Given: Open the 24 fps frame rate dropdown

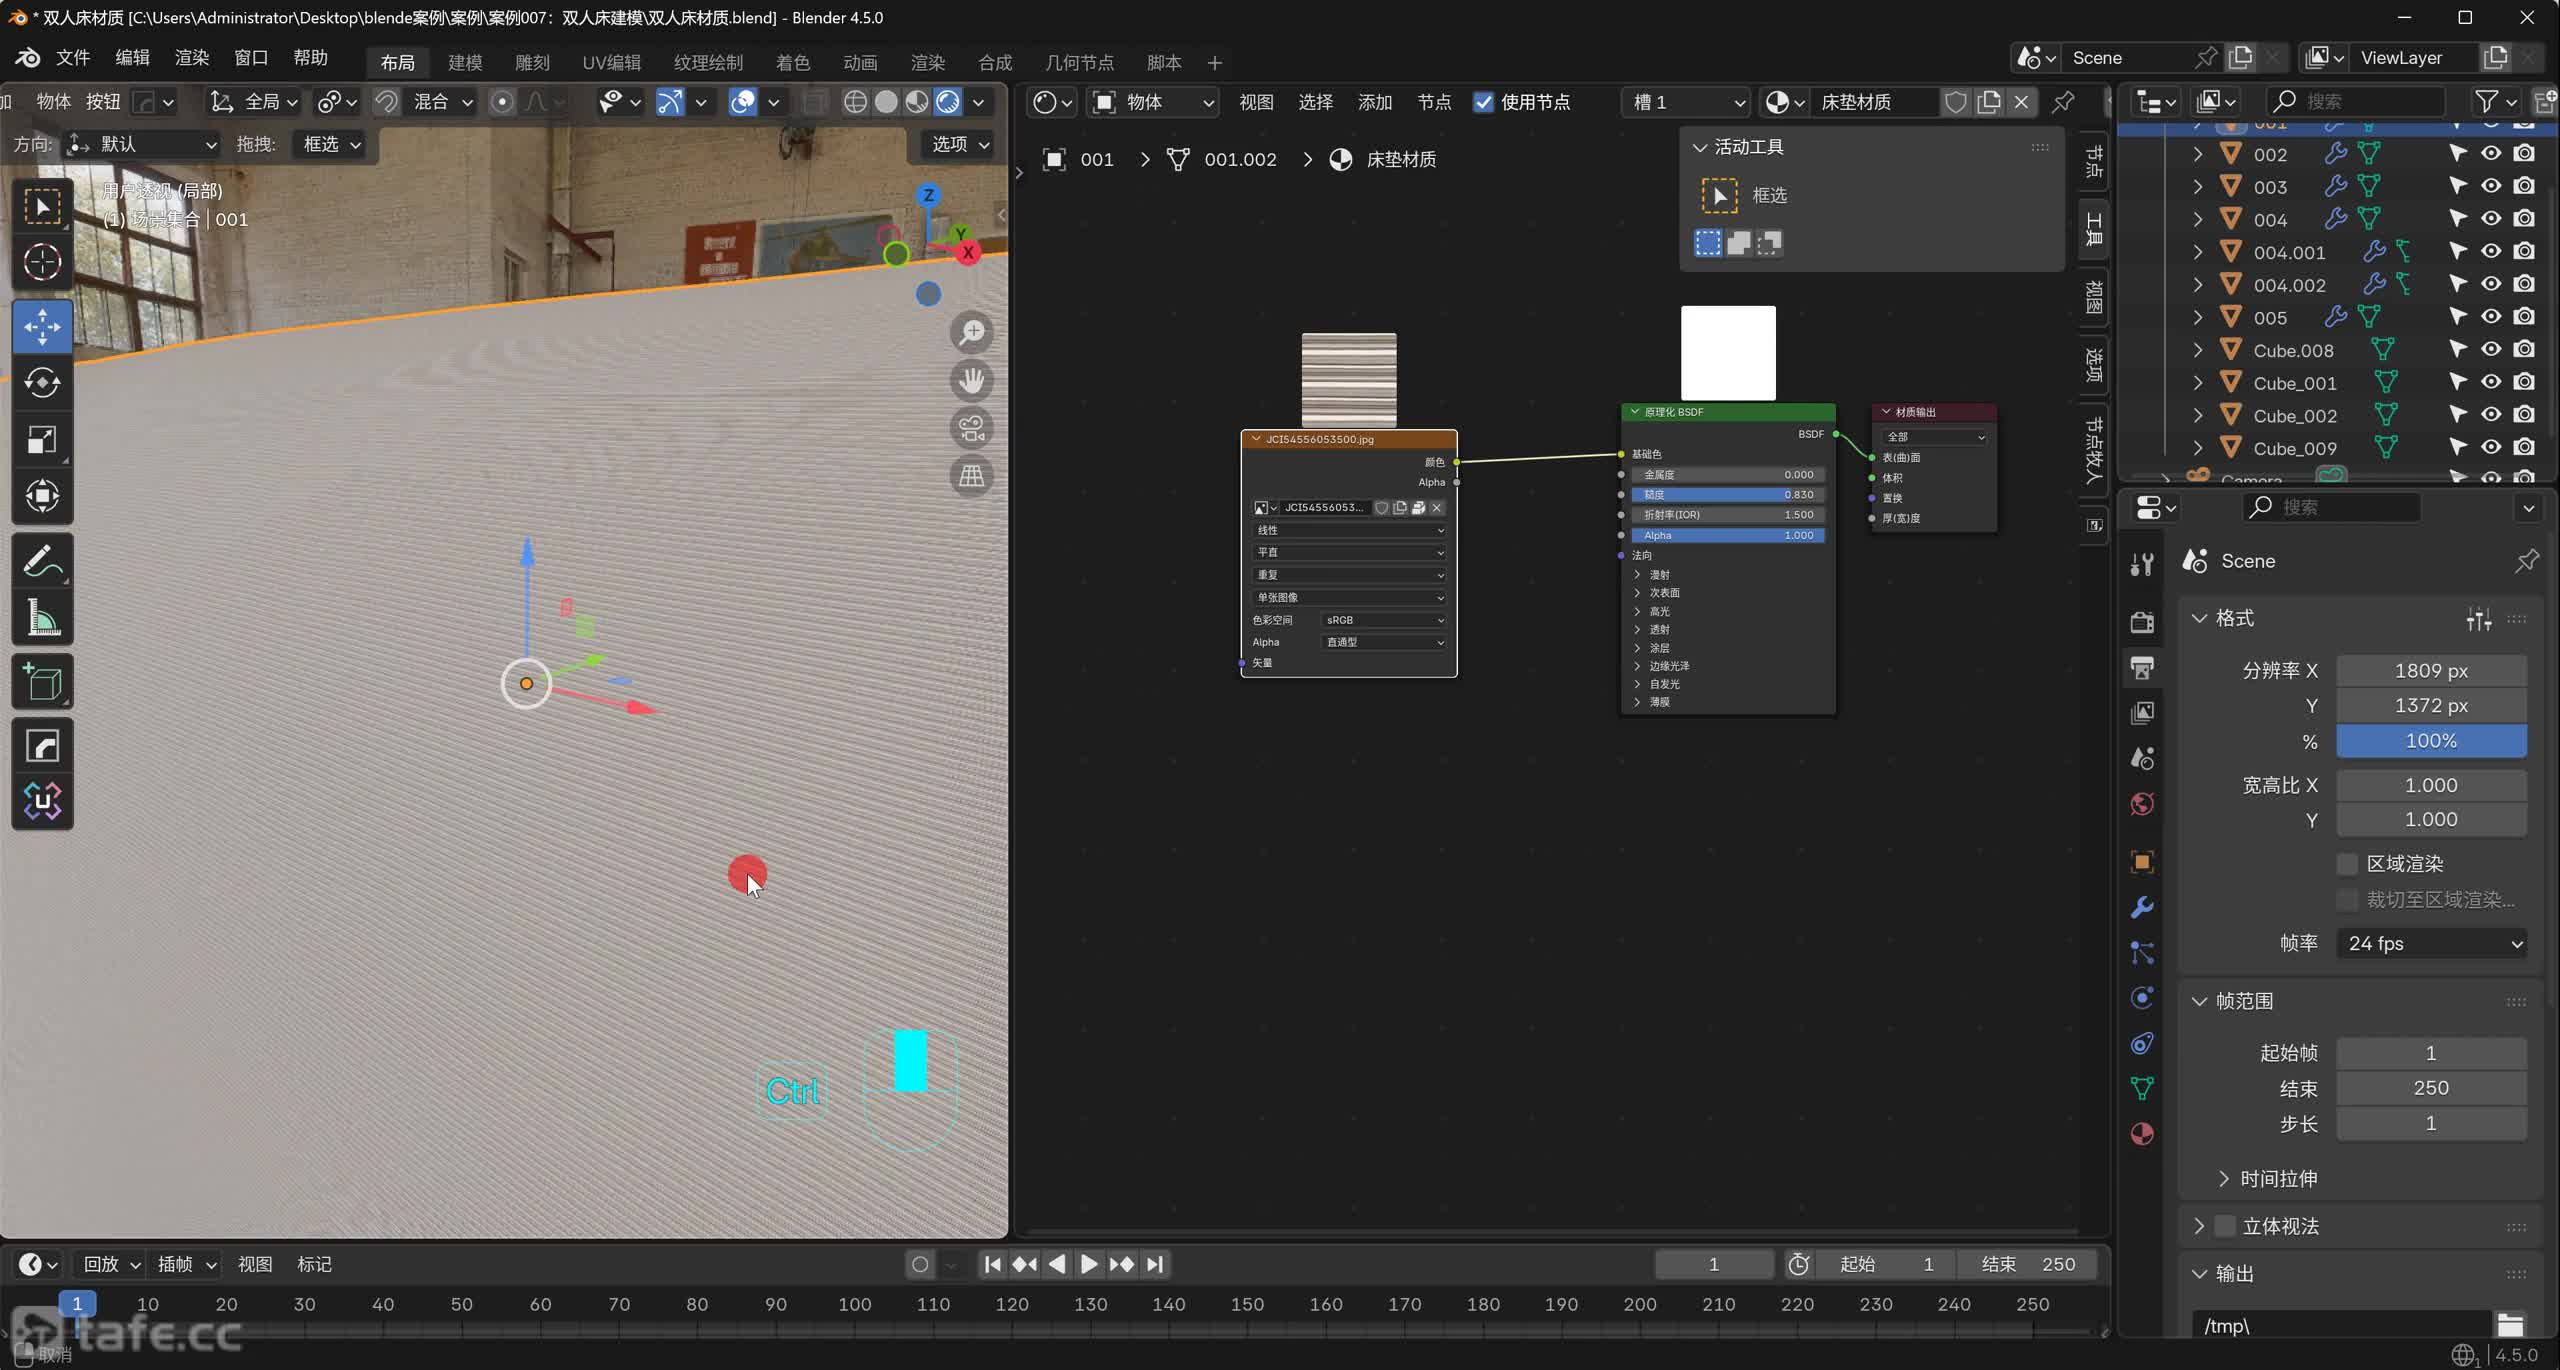Looking at the screenshot, I should coord(2431,943).
